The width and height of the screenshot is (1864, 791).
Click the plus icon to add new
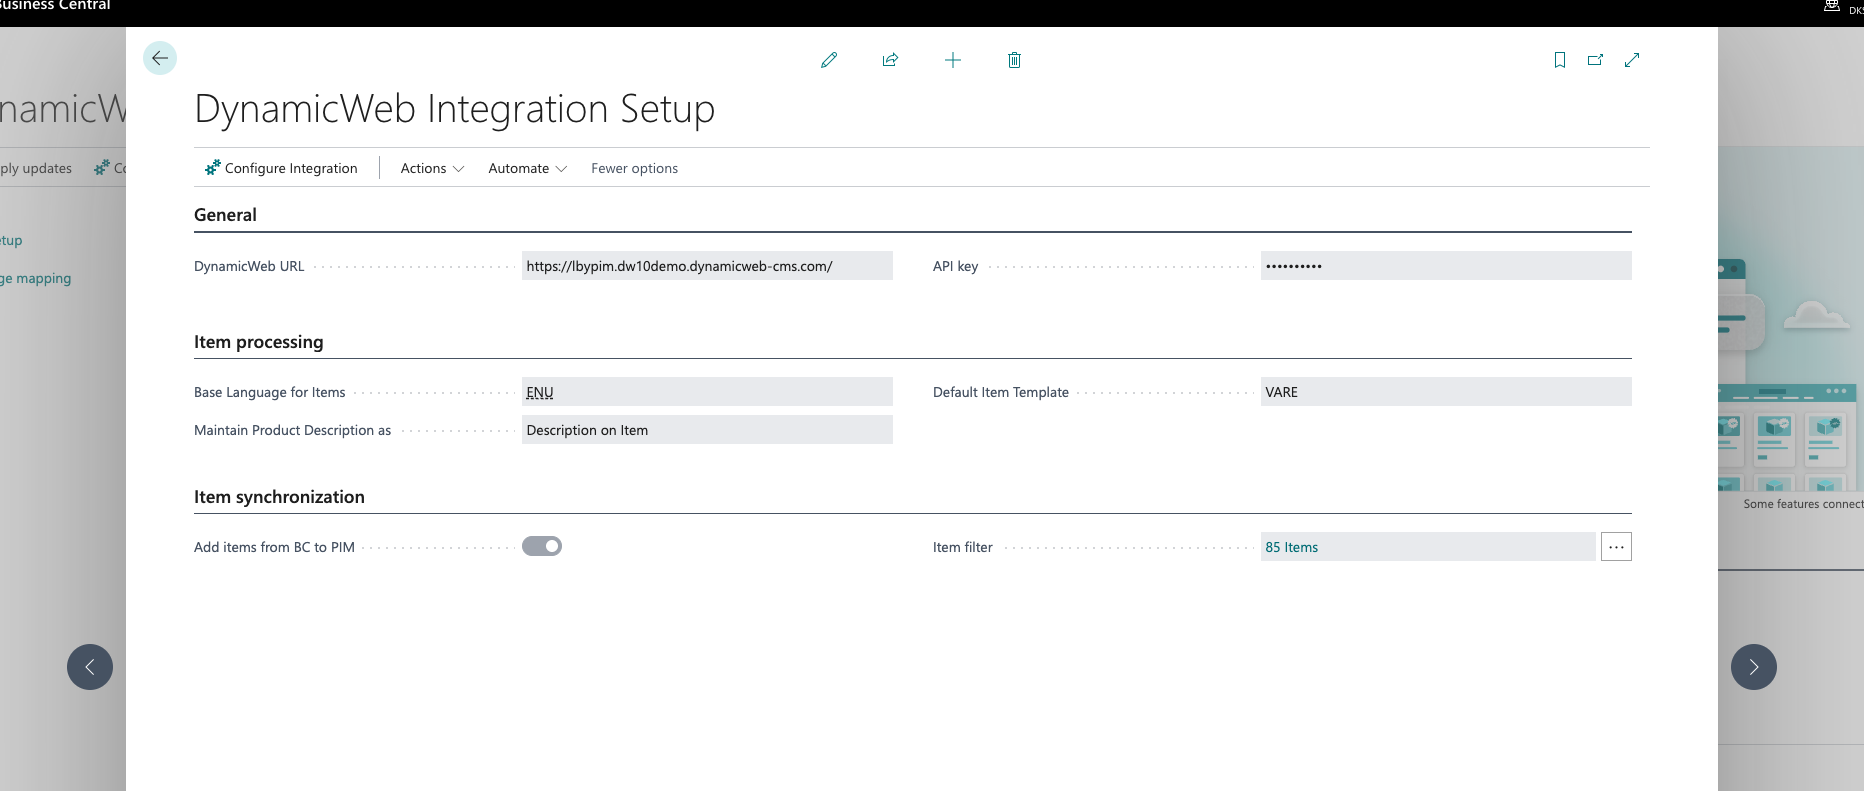click(x=953, y=60)
